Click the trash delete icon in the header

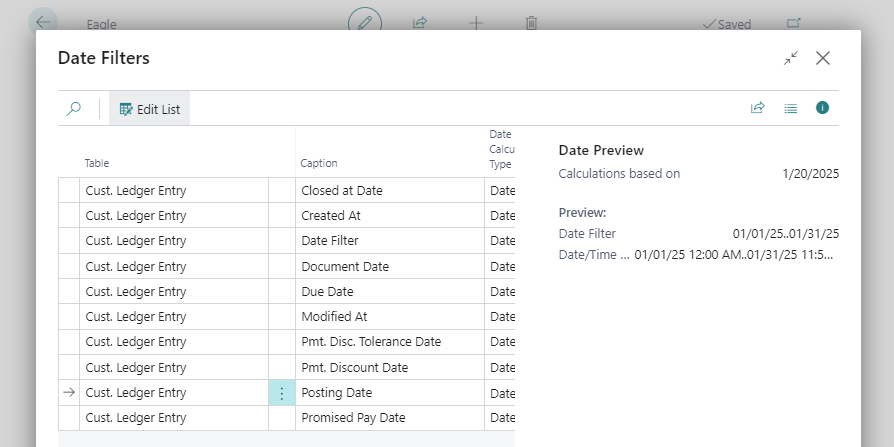pos(532,22)
